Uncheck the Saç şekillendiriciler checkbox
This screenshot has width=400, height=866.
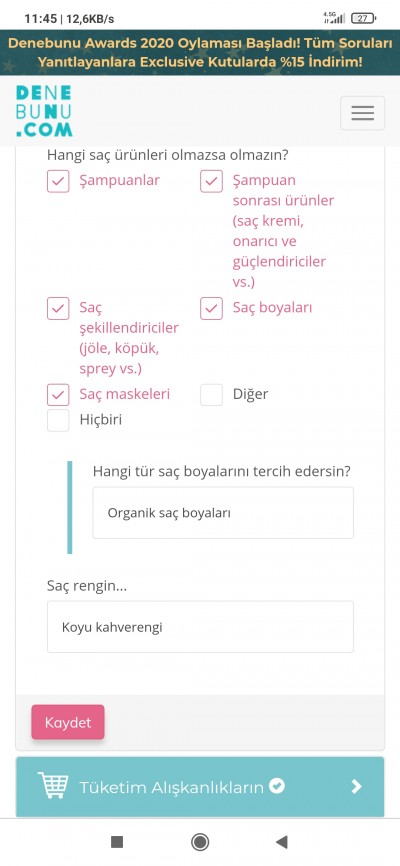pos(58,309)
